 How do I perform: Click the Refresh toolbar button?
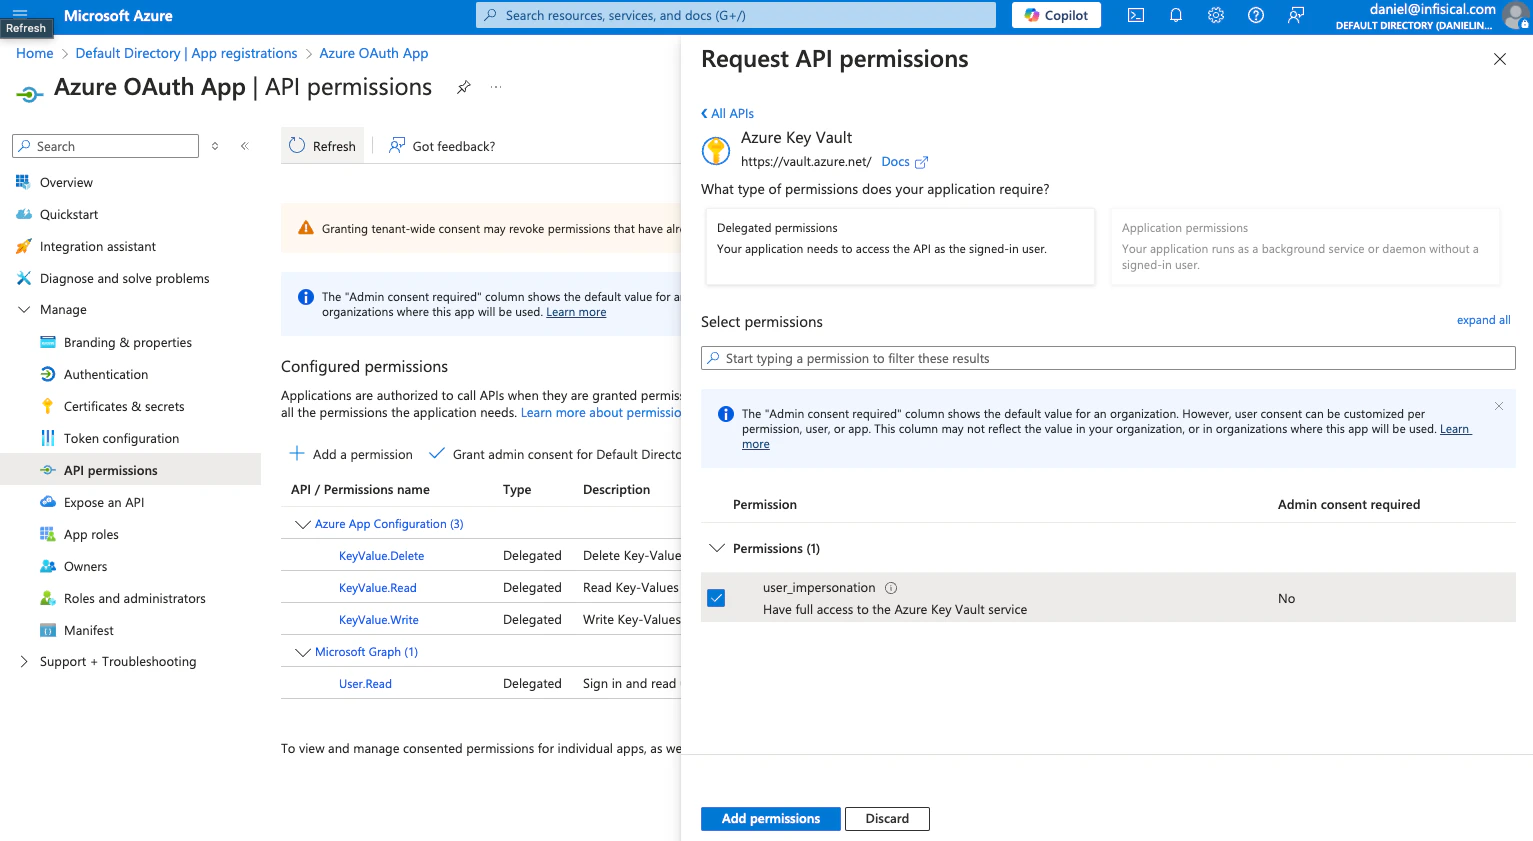point(322,146)
